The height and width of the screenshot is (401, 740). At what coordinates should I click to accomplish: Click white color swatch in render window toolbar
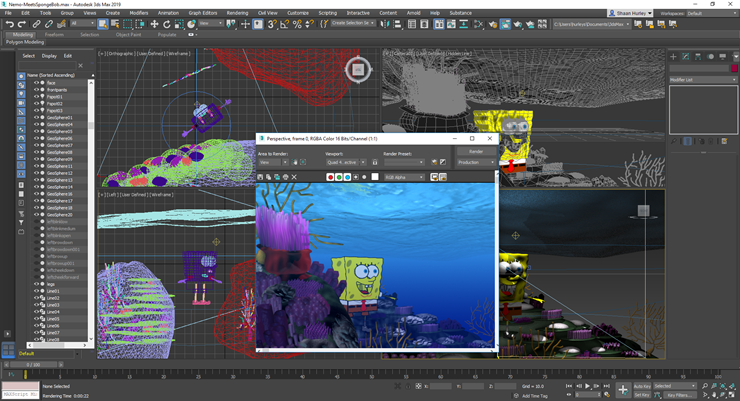coord(375,177)
